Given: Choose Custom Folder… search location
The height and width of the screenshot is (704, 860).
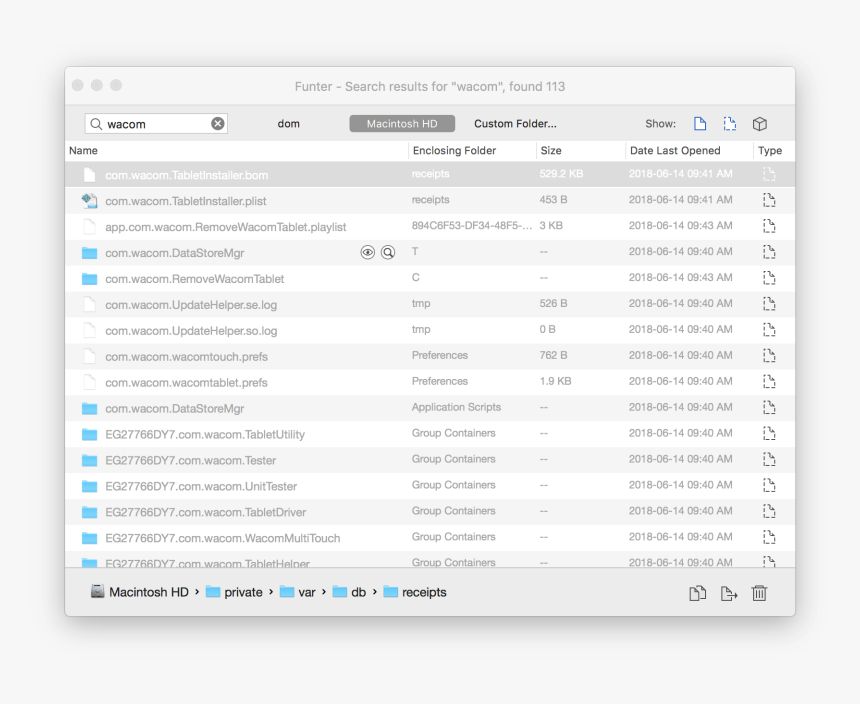Looking at the screenshot, I should point(515,123).
